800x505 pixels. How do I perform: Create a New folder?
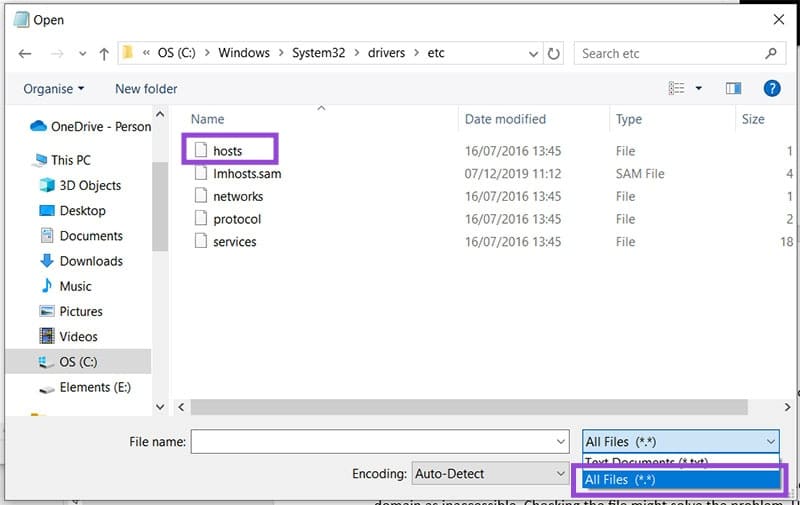click(x=146, y=89)
